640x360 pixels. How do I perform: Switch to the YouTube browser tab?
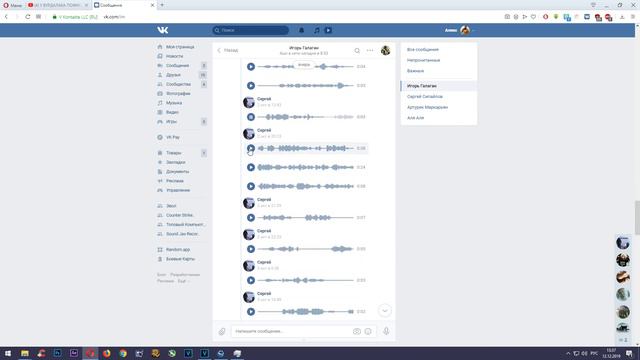58,5
